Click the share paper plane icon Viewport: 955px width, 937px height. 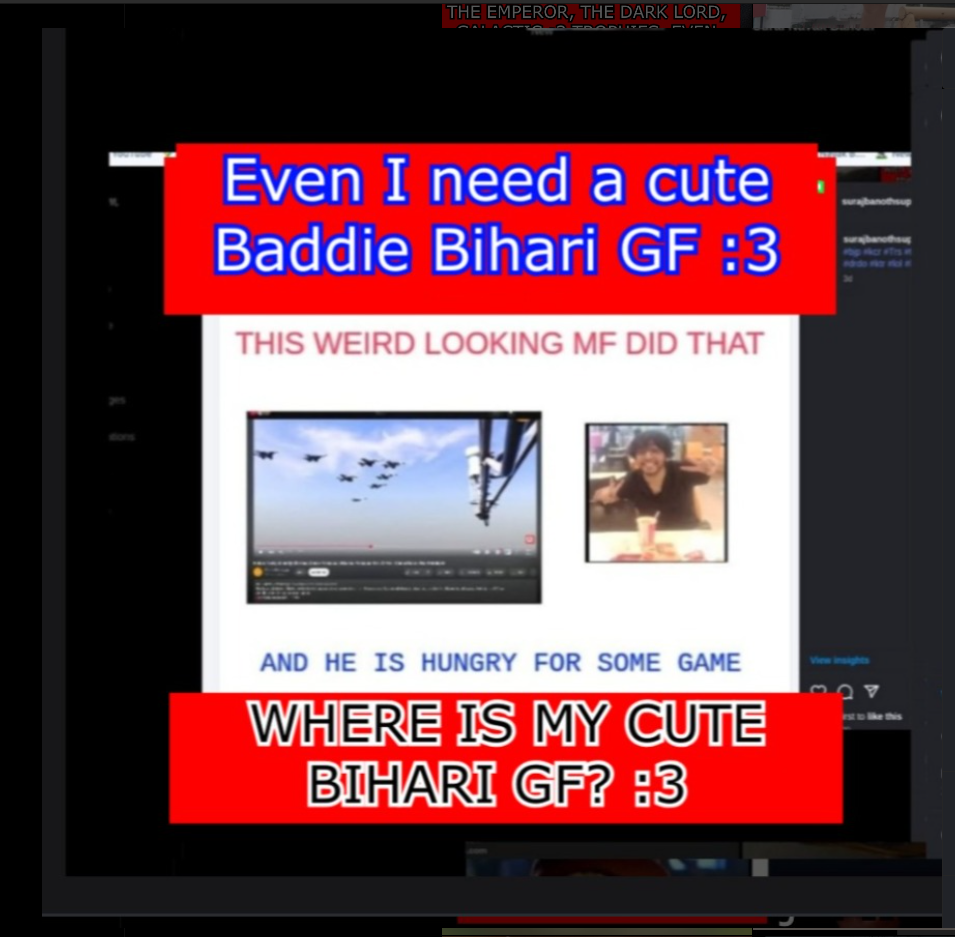[871, 692]
